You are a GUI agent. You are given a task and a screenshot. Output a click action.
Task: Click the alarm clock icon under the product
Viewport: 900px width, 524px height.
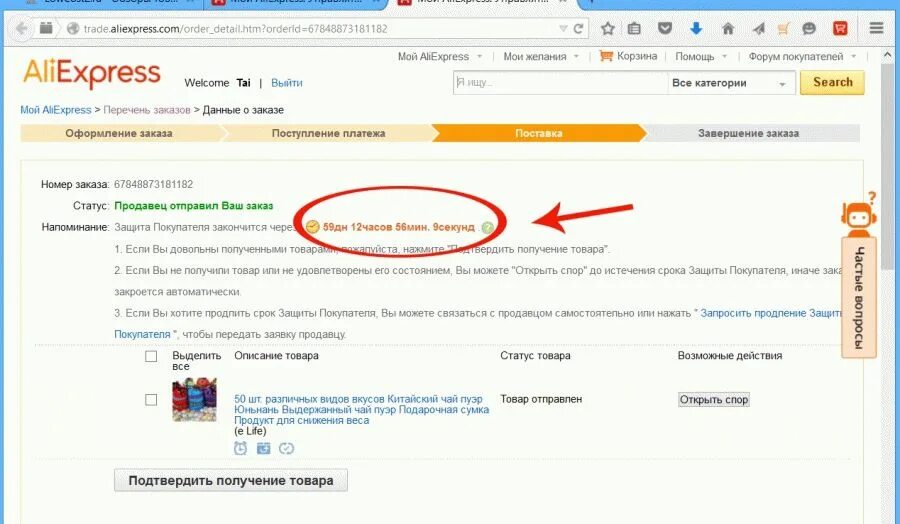240,448
